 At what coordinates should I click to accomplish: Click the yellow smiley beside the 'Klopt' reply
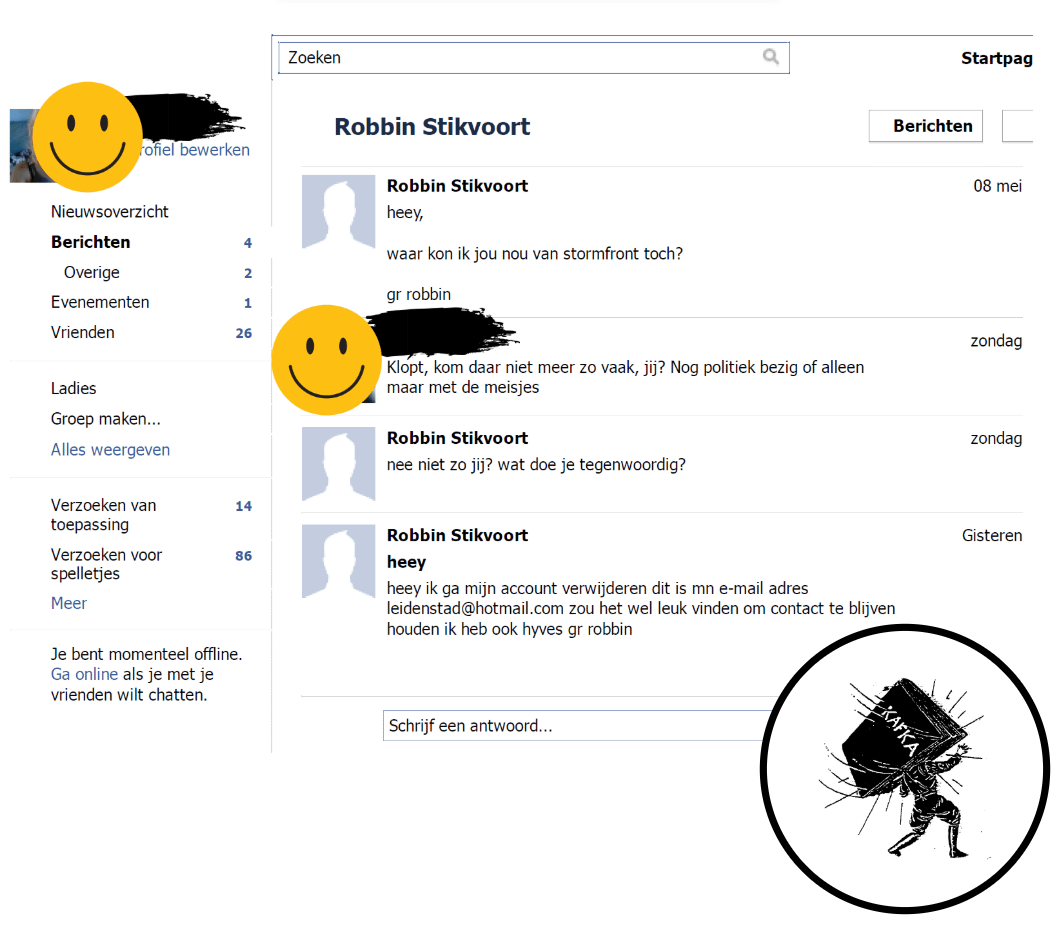[x=326, y=359]
